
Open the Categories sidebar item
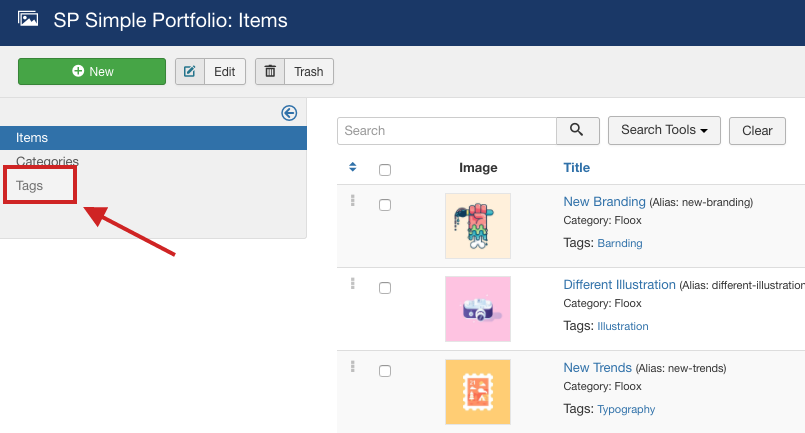pos(47,161)
